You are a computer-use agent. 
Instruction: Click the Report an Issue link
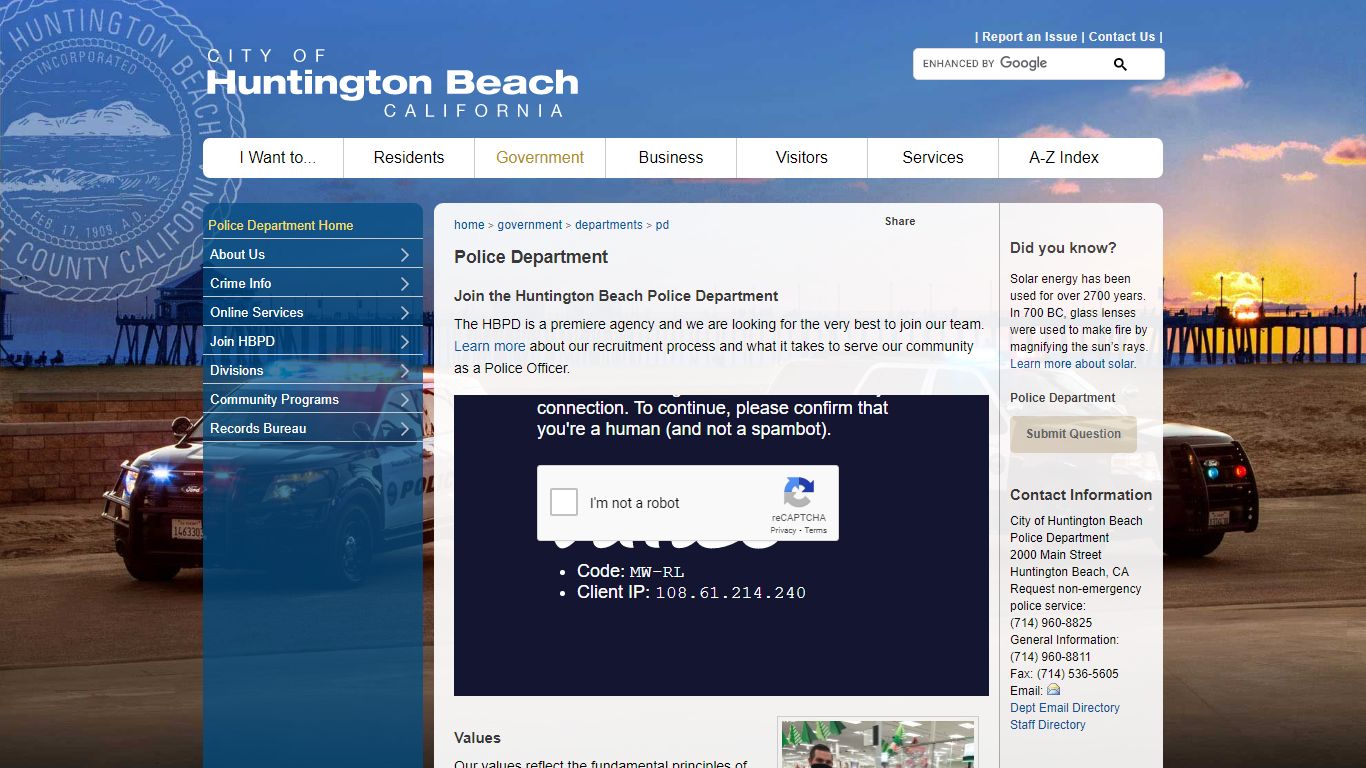point(1030,36)
